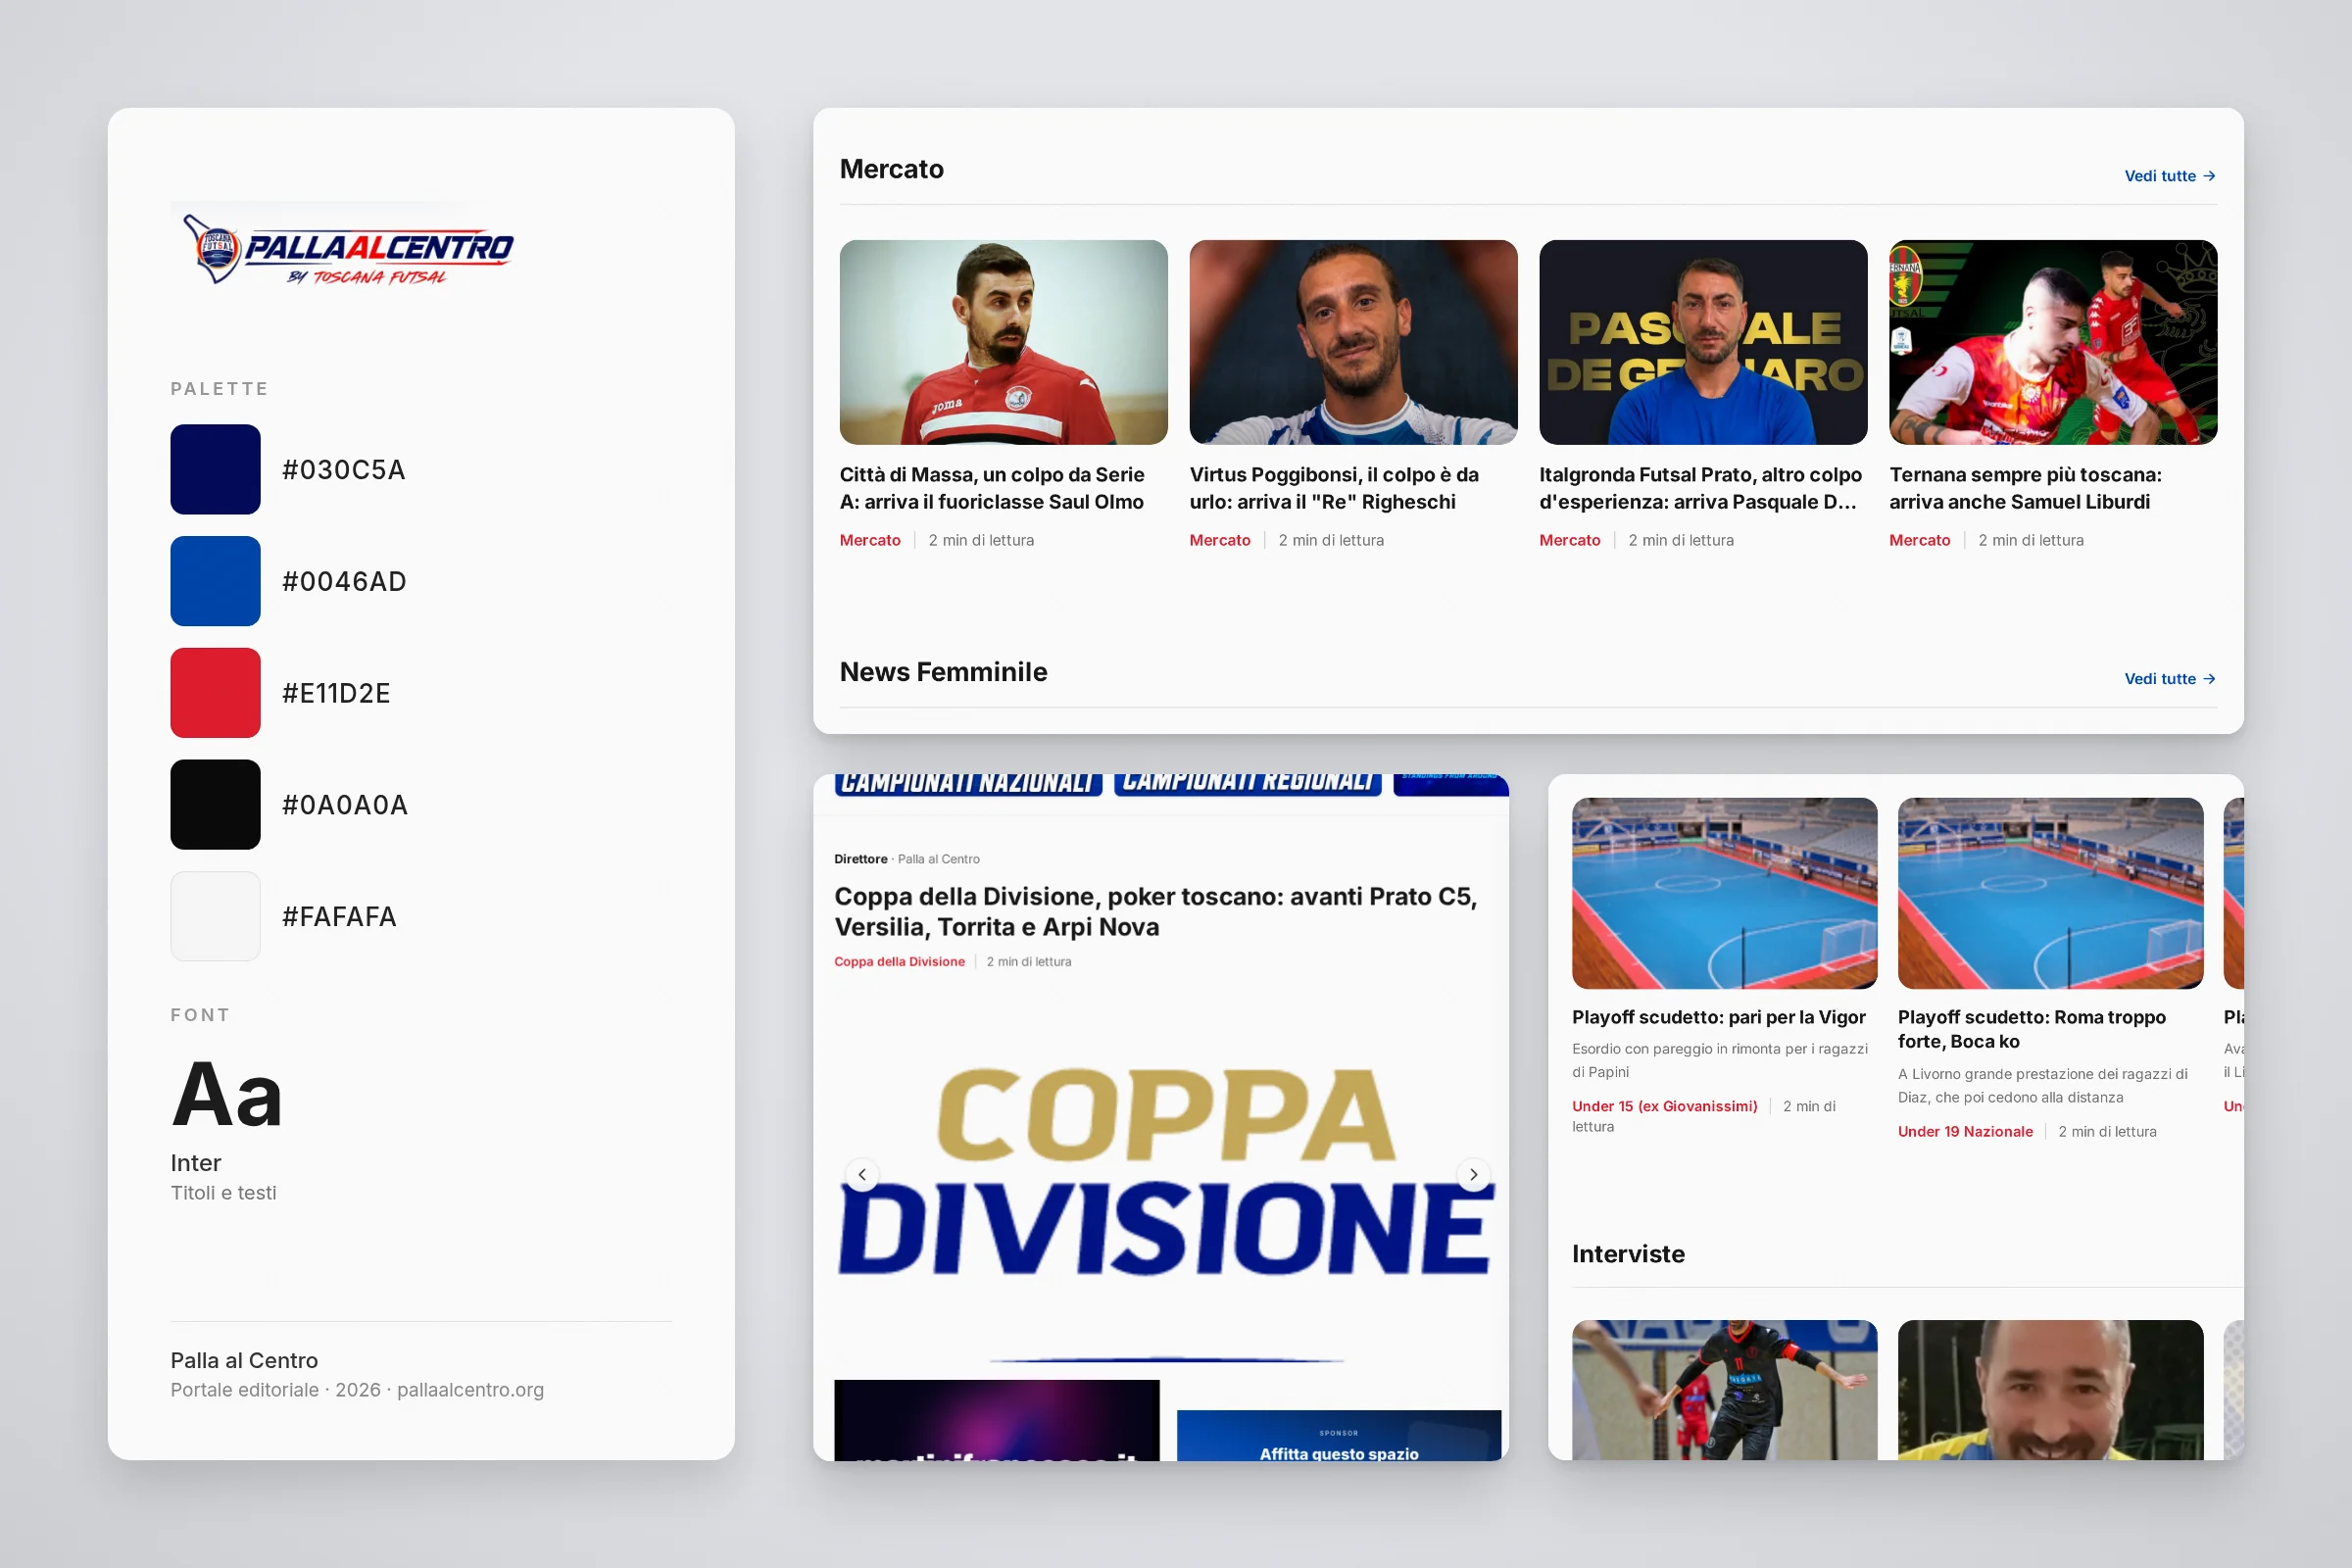The image size is (2352, 1568).
Task: Open the Campionati Nazionali tab
Action: [968, 784]
